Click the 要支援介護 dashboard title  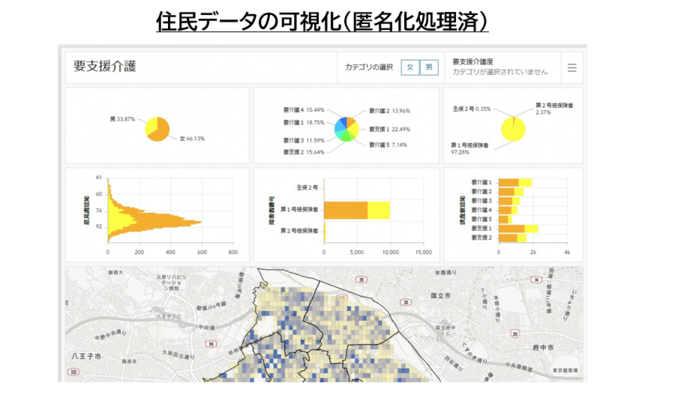[x=105, y=66]
